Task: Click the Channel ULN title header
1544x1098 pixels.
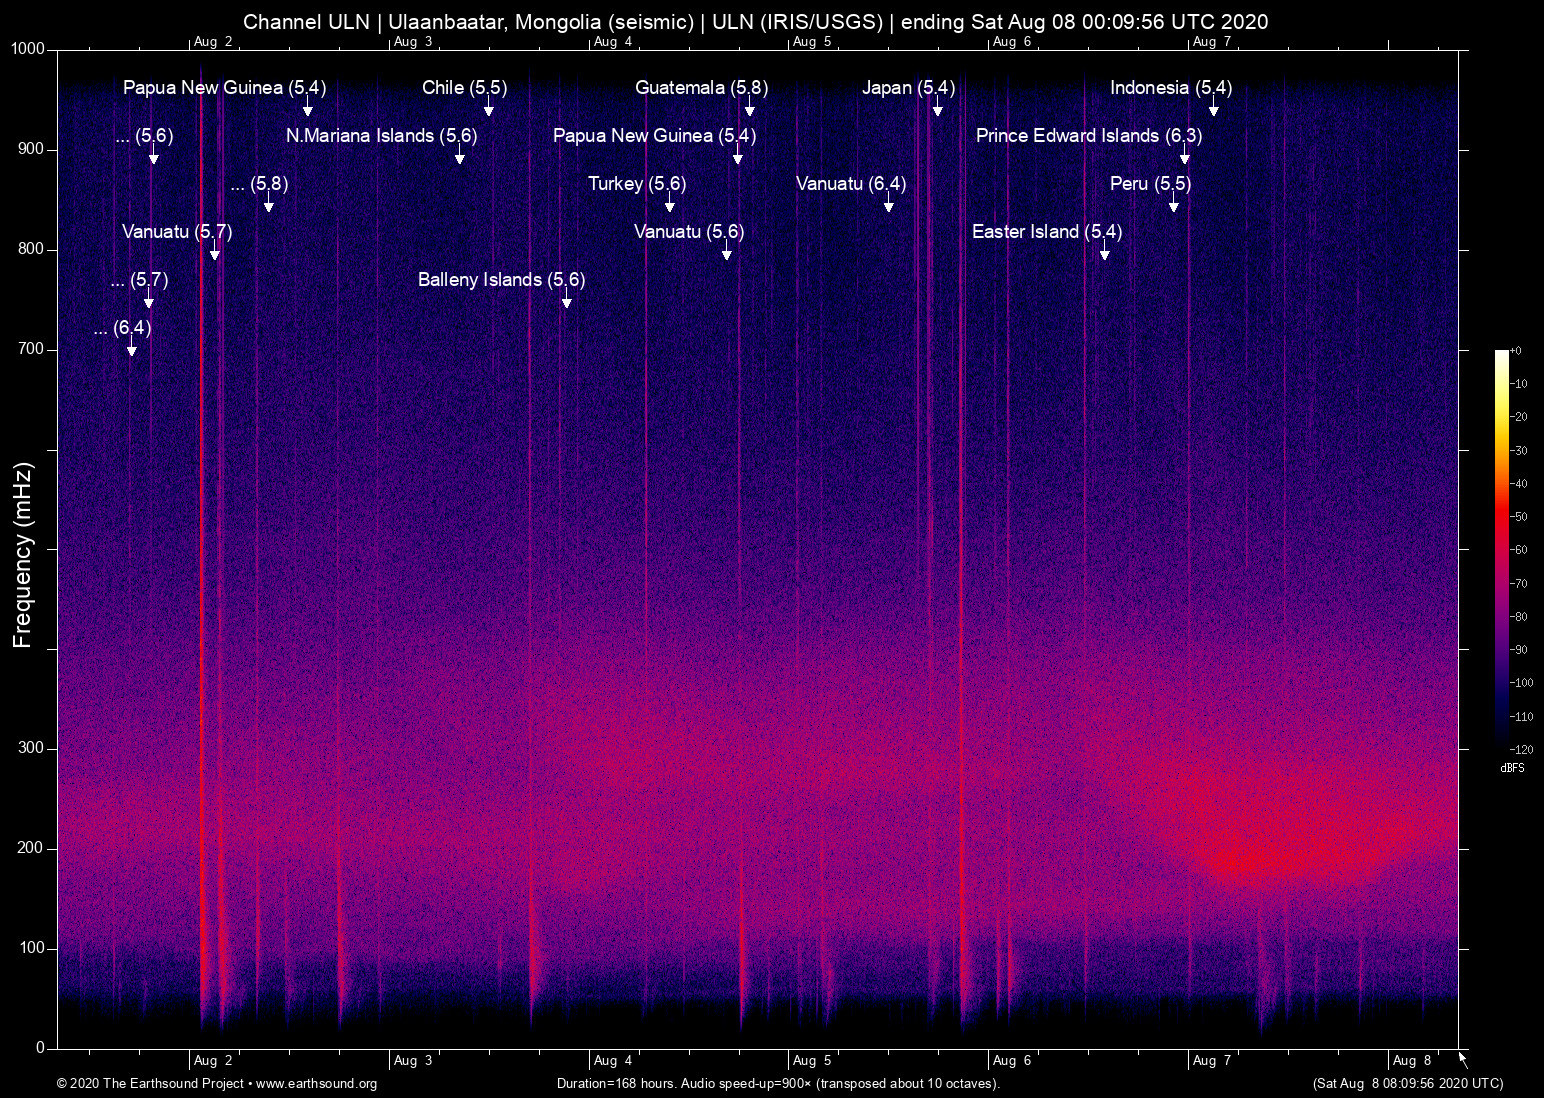Action: point(756,21)
